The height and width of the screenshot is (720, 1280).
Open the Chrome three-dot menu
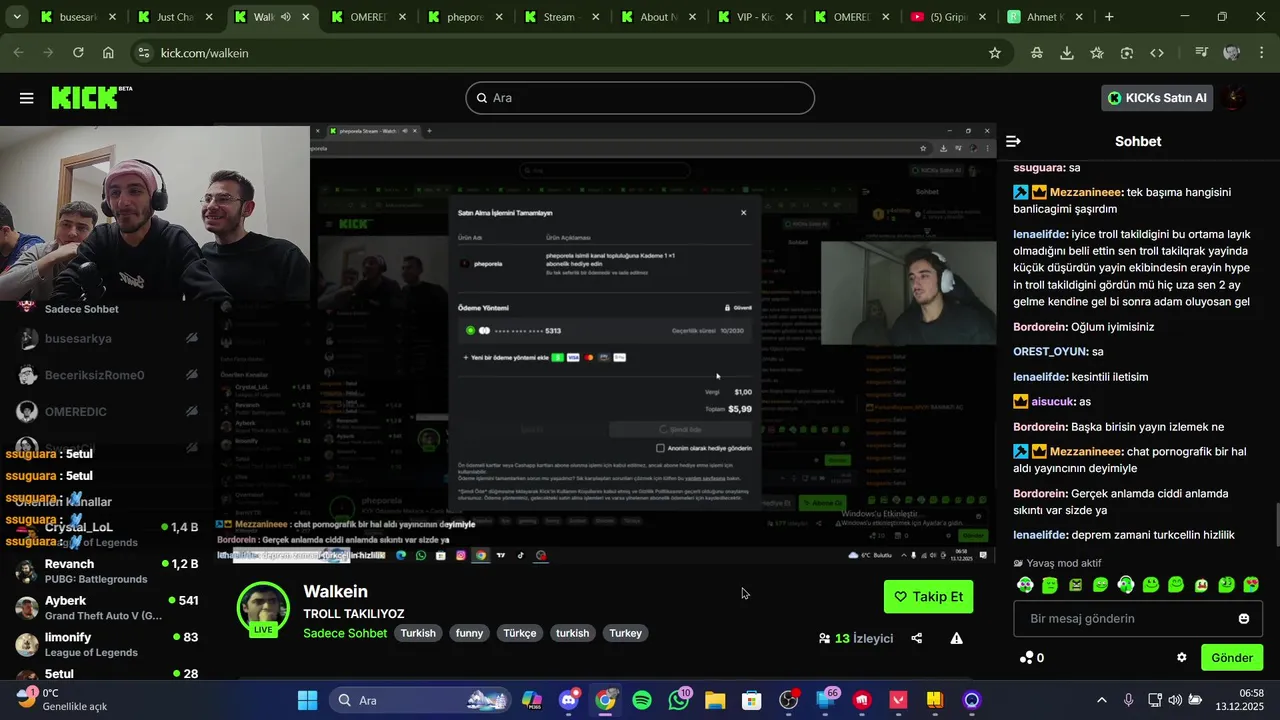click(1261, 53)
